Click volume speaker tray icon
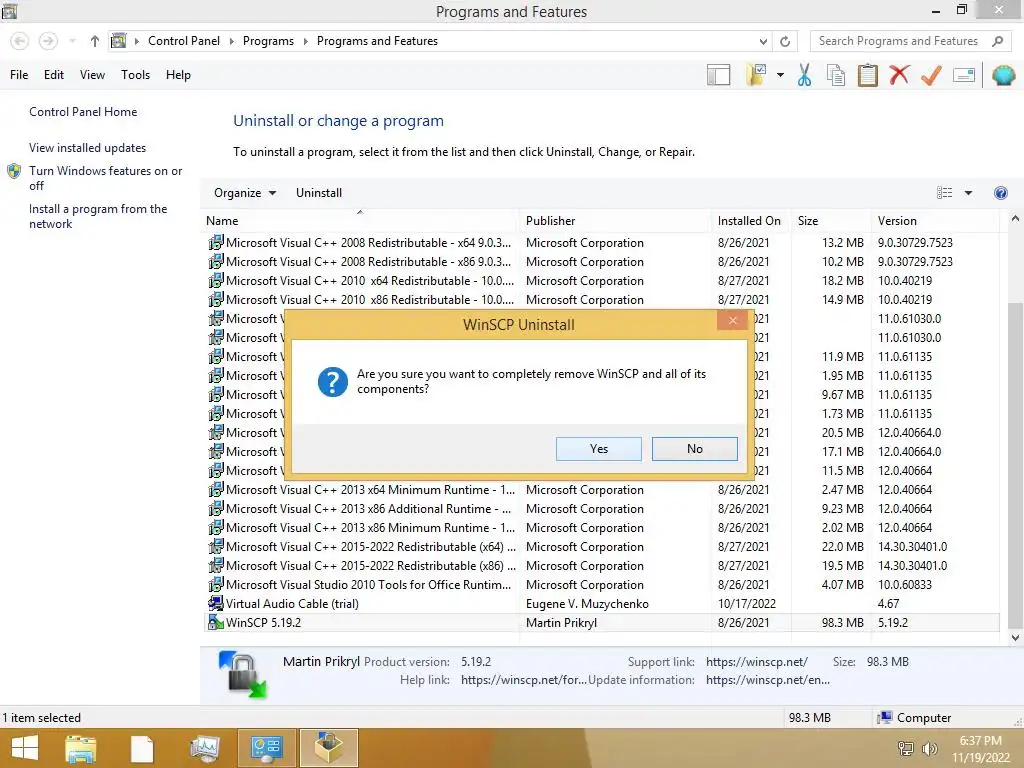1024x768 pixels. 929,748
